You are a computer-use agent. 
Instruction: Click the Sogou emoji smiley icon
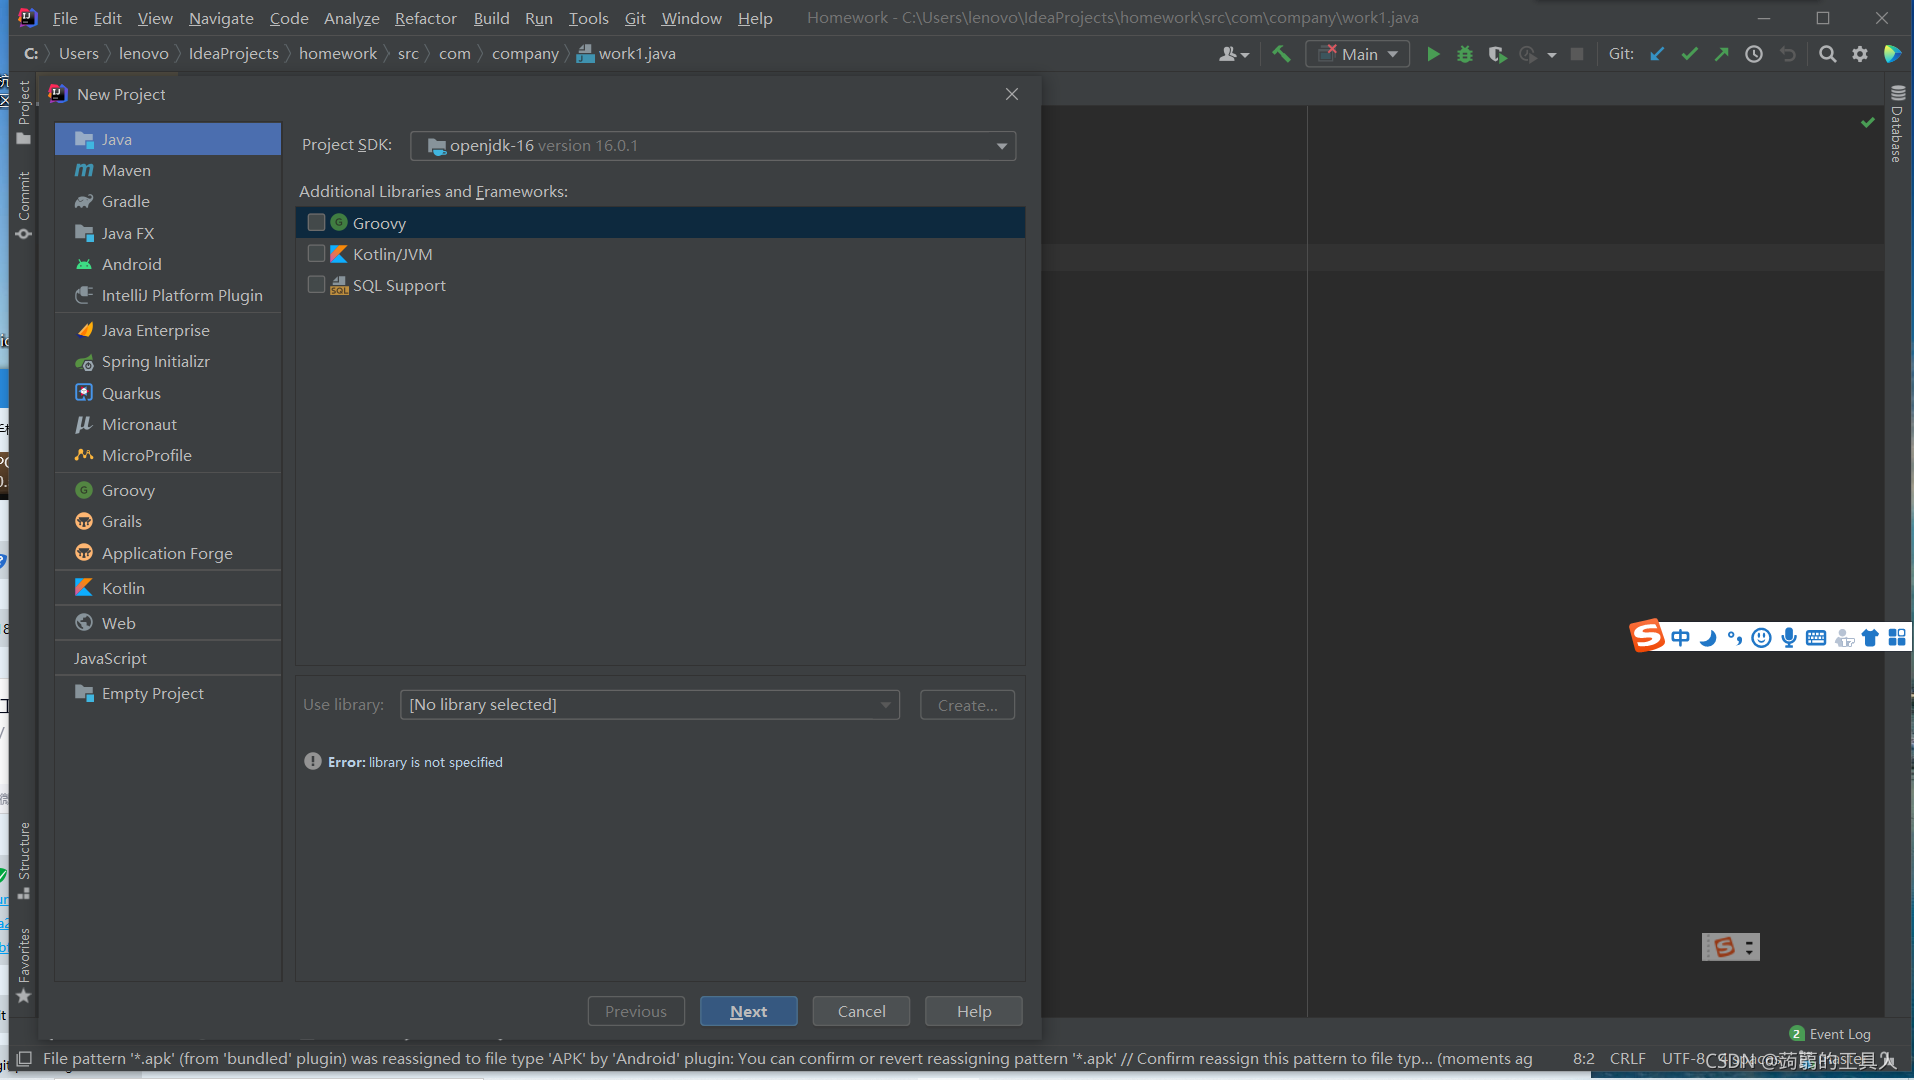tap(1762, 638)
